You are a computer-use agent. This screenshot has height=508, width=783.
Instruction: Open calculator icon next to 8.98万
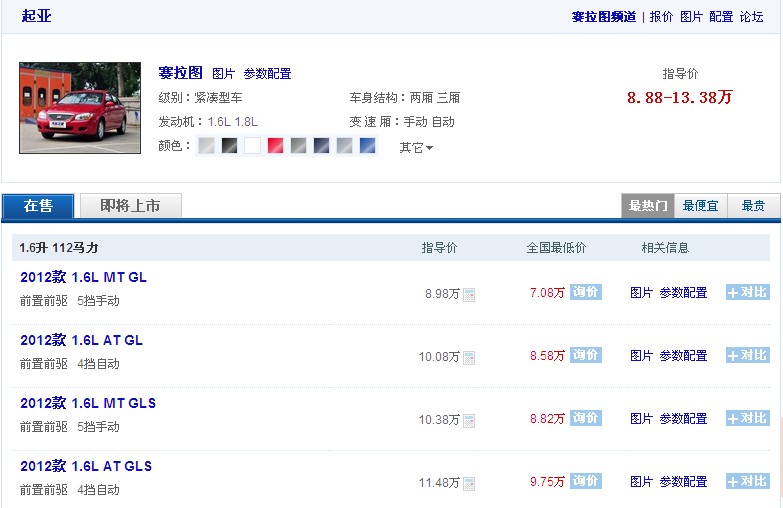click(469, 295)
